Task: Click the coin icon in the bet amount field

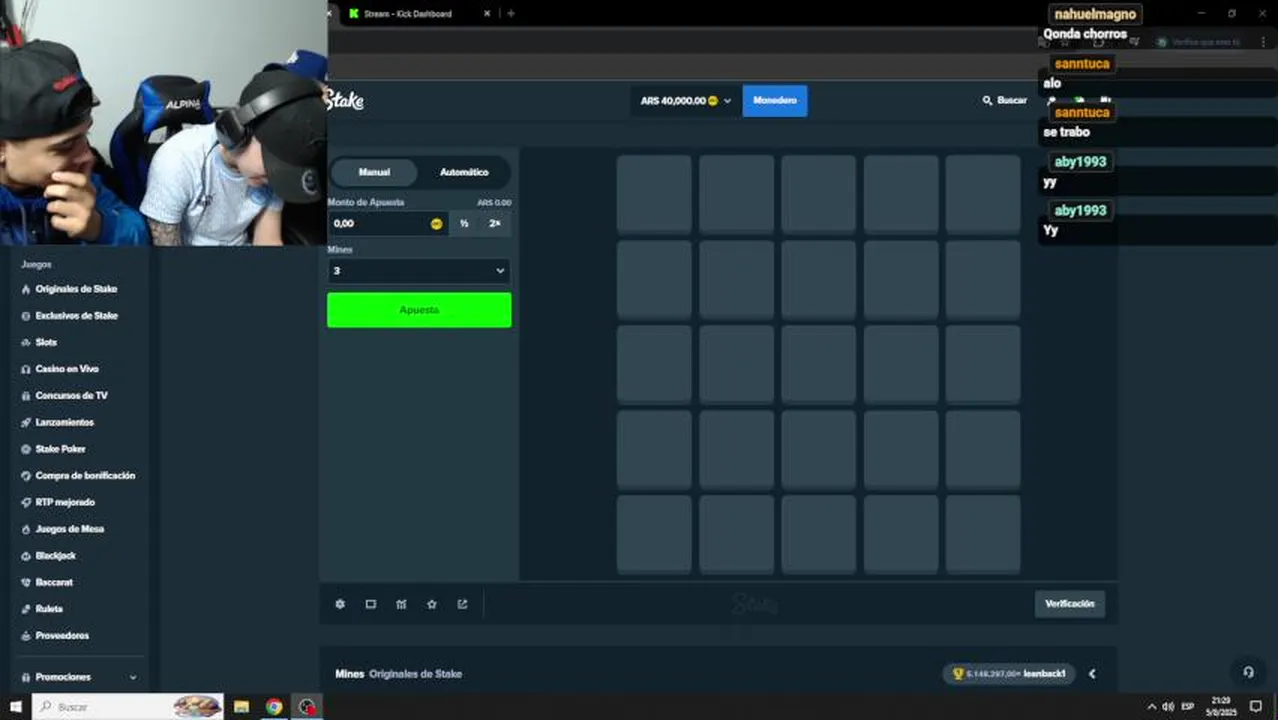Action: click(436, 223)
